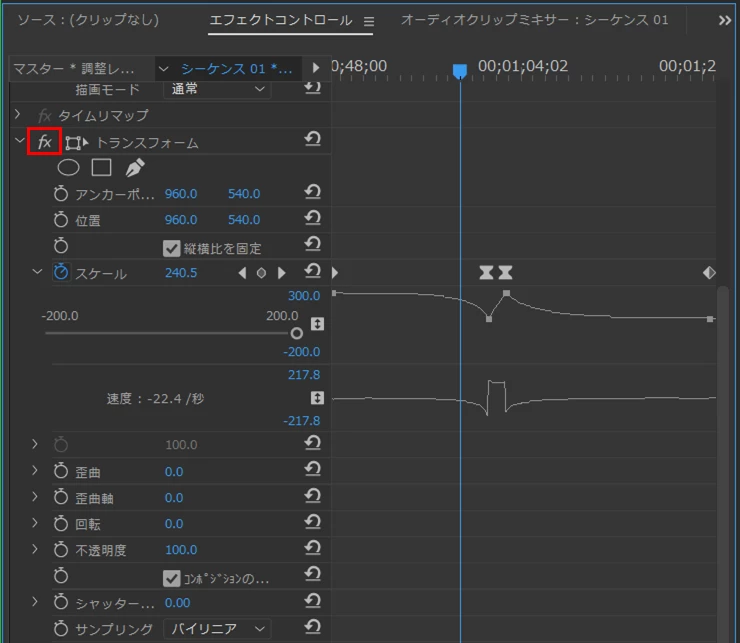Reset the 不透明度 parameter
740x643 pixels.
pyautogui.click(x=312, y=548)
